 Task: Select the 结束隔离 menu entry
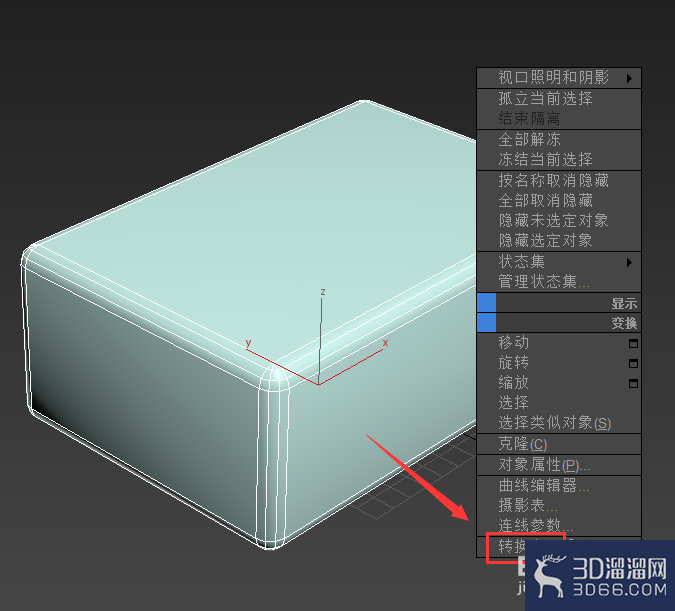tap(559, 118)
